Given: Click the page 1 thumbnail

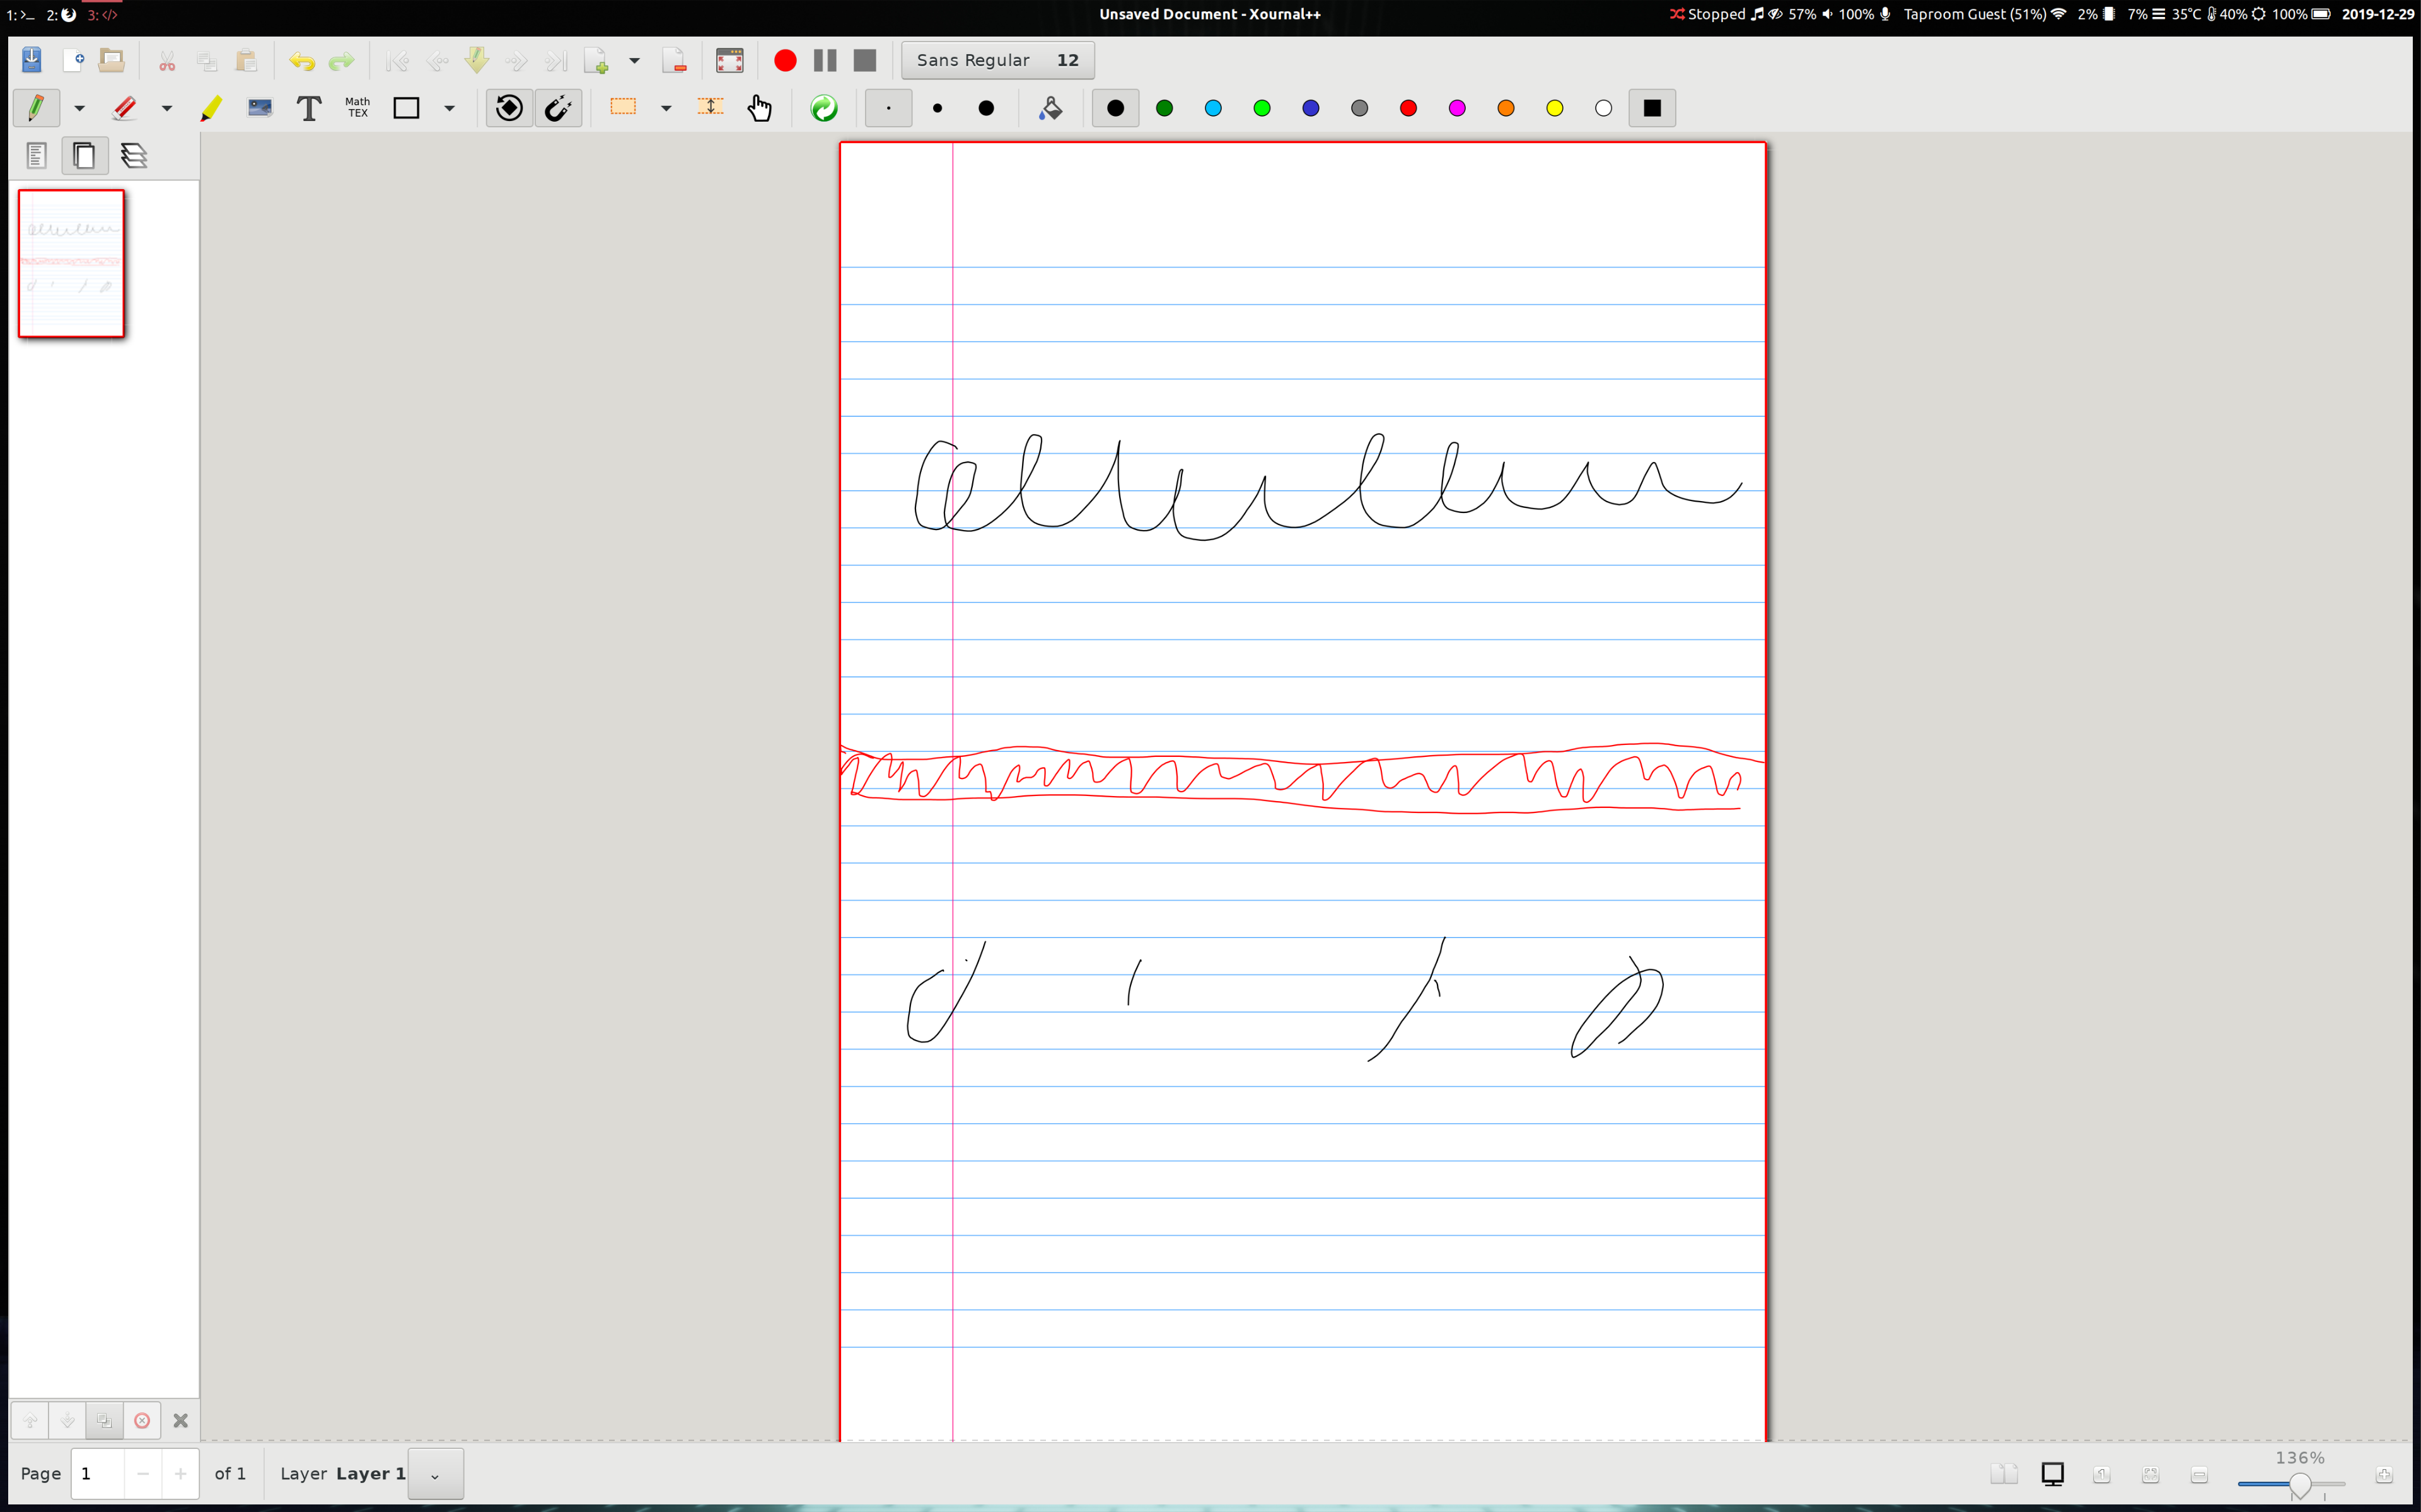Looking at the screenshot, I should coord(70,263).
